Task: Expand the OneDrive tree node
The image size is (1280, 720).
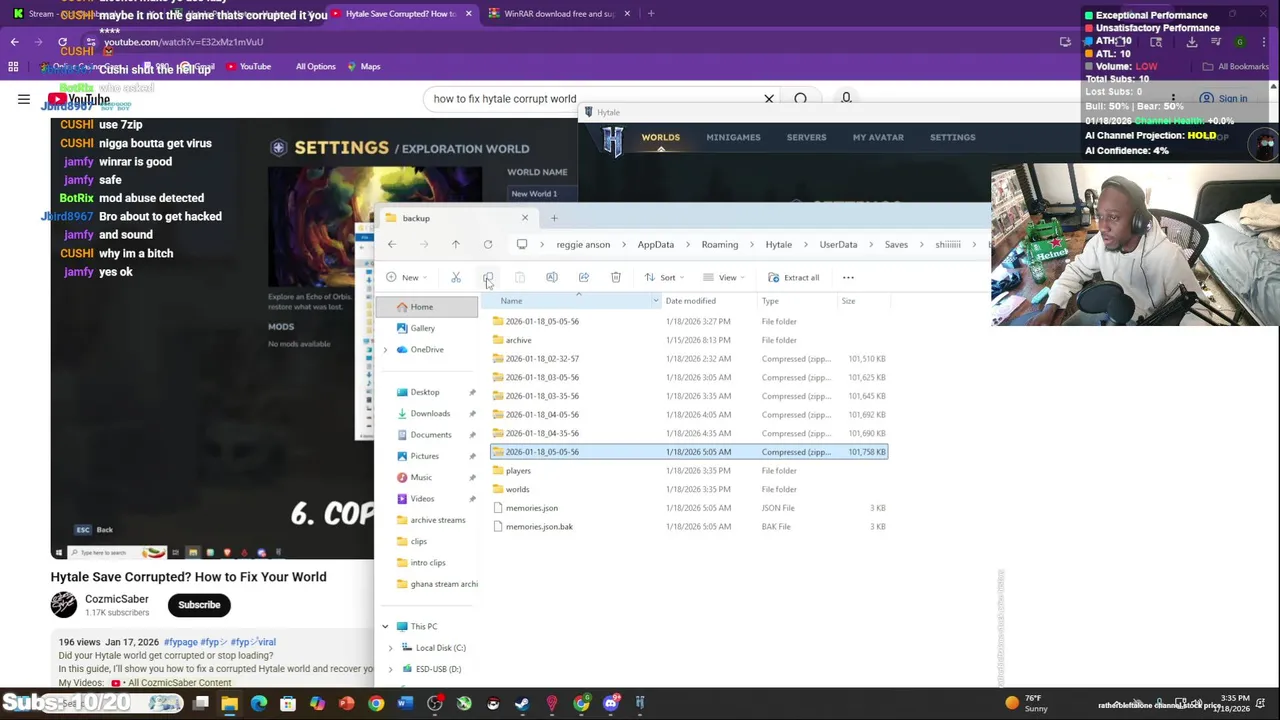Action: tap(385, 350)
